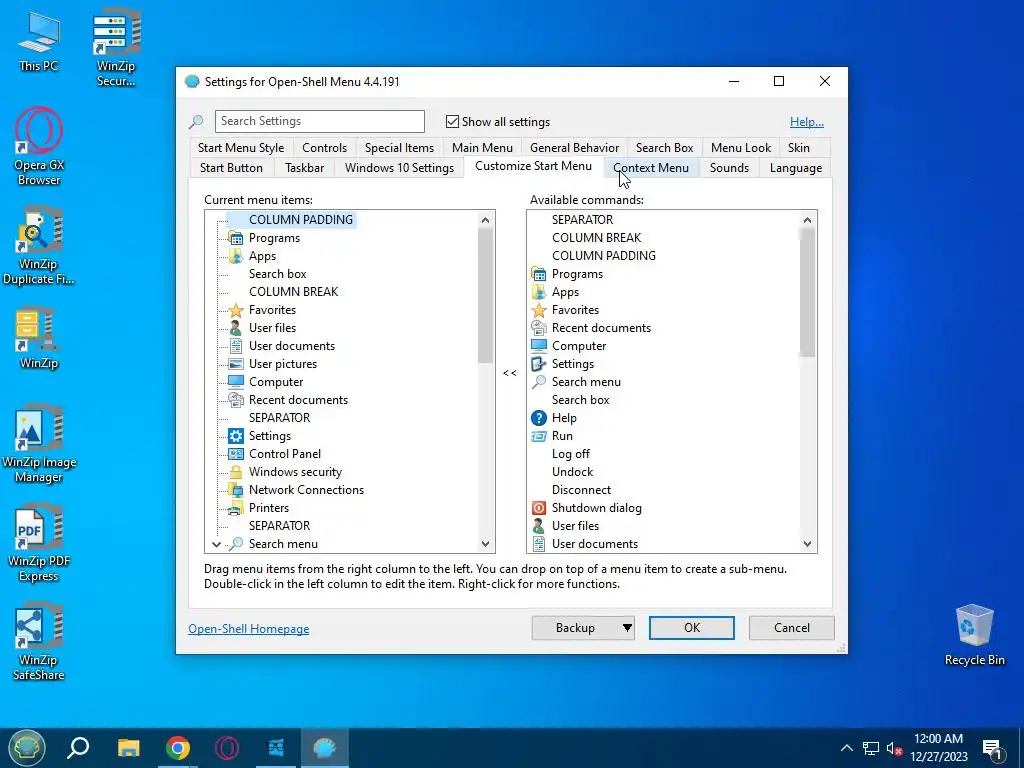
Task: Click the Windows security lock icon
Action: point(236,472)
